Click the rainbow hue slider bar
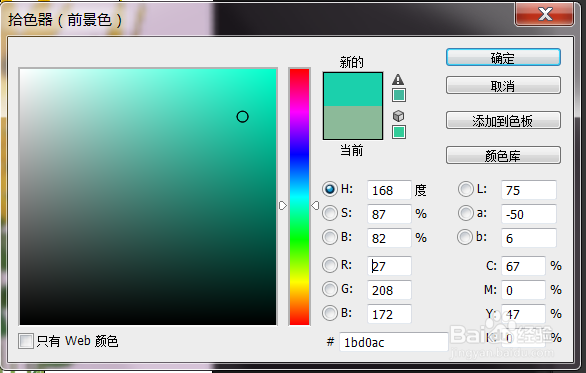This screenshot has width=586, height=373. pos(299,197)
